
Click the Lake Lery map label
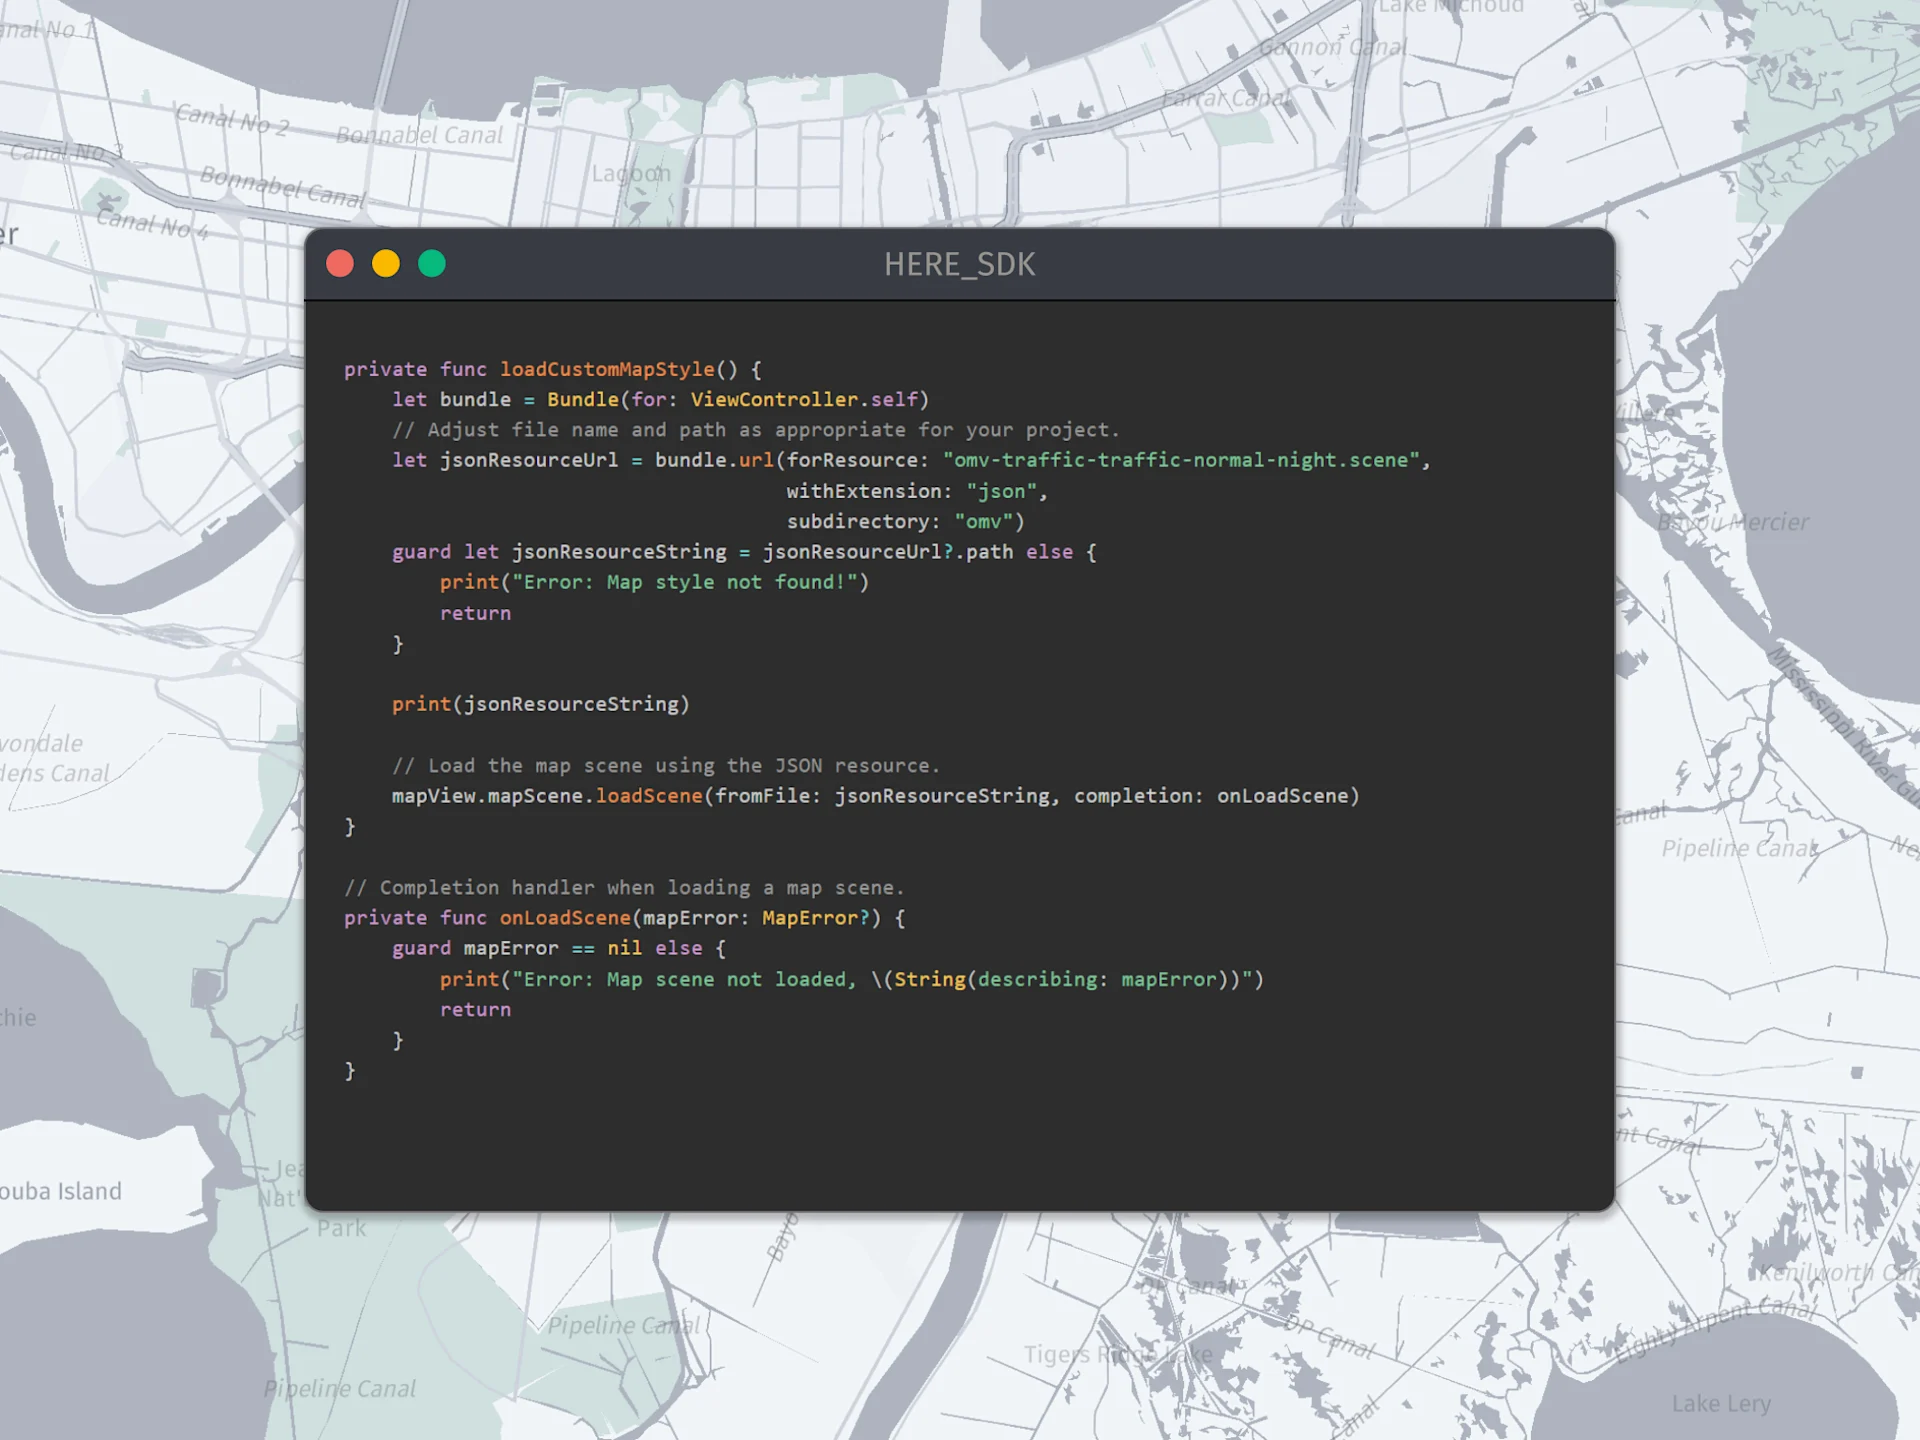1721,1404
